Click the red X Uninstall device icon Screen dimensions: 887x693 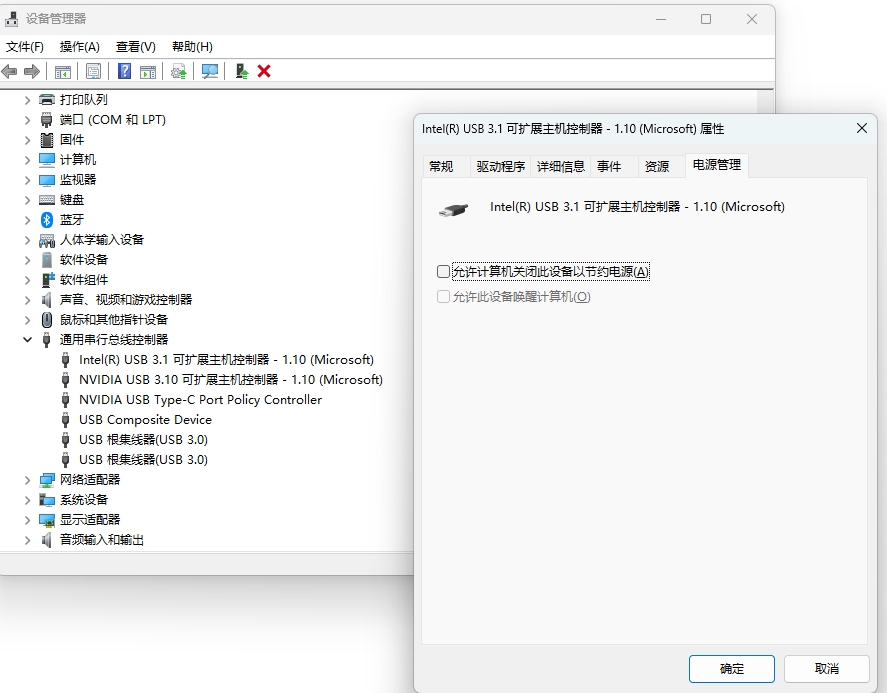(x=264, y=71)
